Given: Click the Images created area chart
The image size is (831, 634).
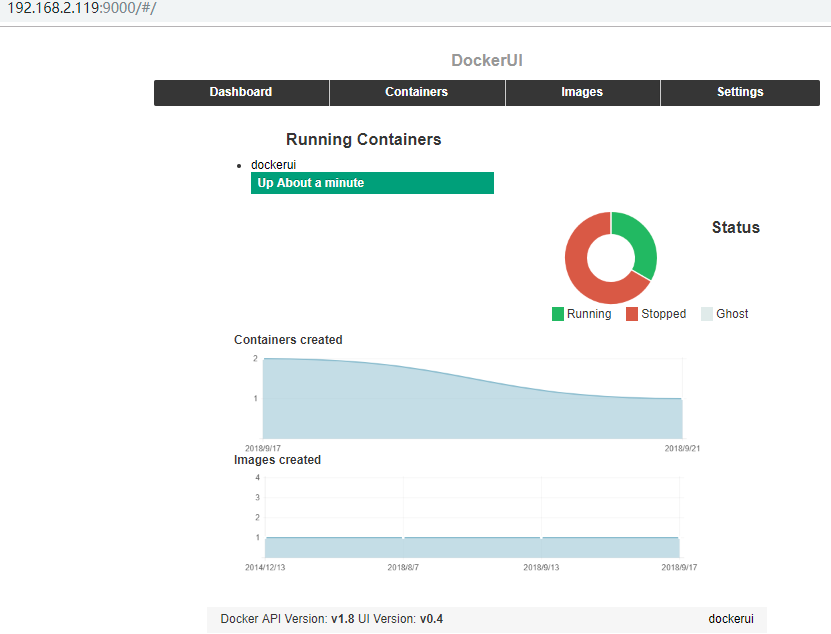Looking at the screenshot, I should 472,547.
